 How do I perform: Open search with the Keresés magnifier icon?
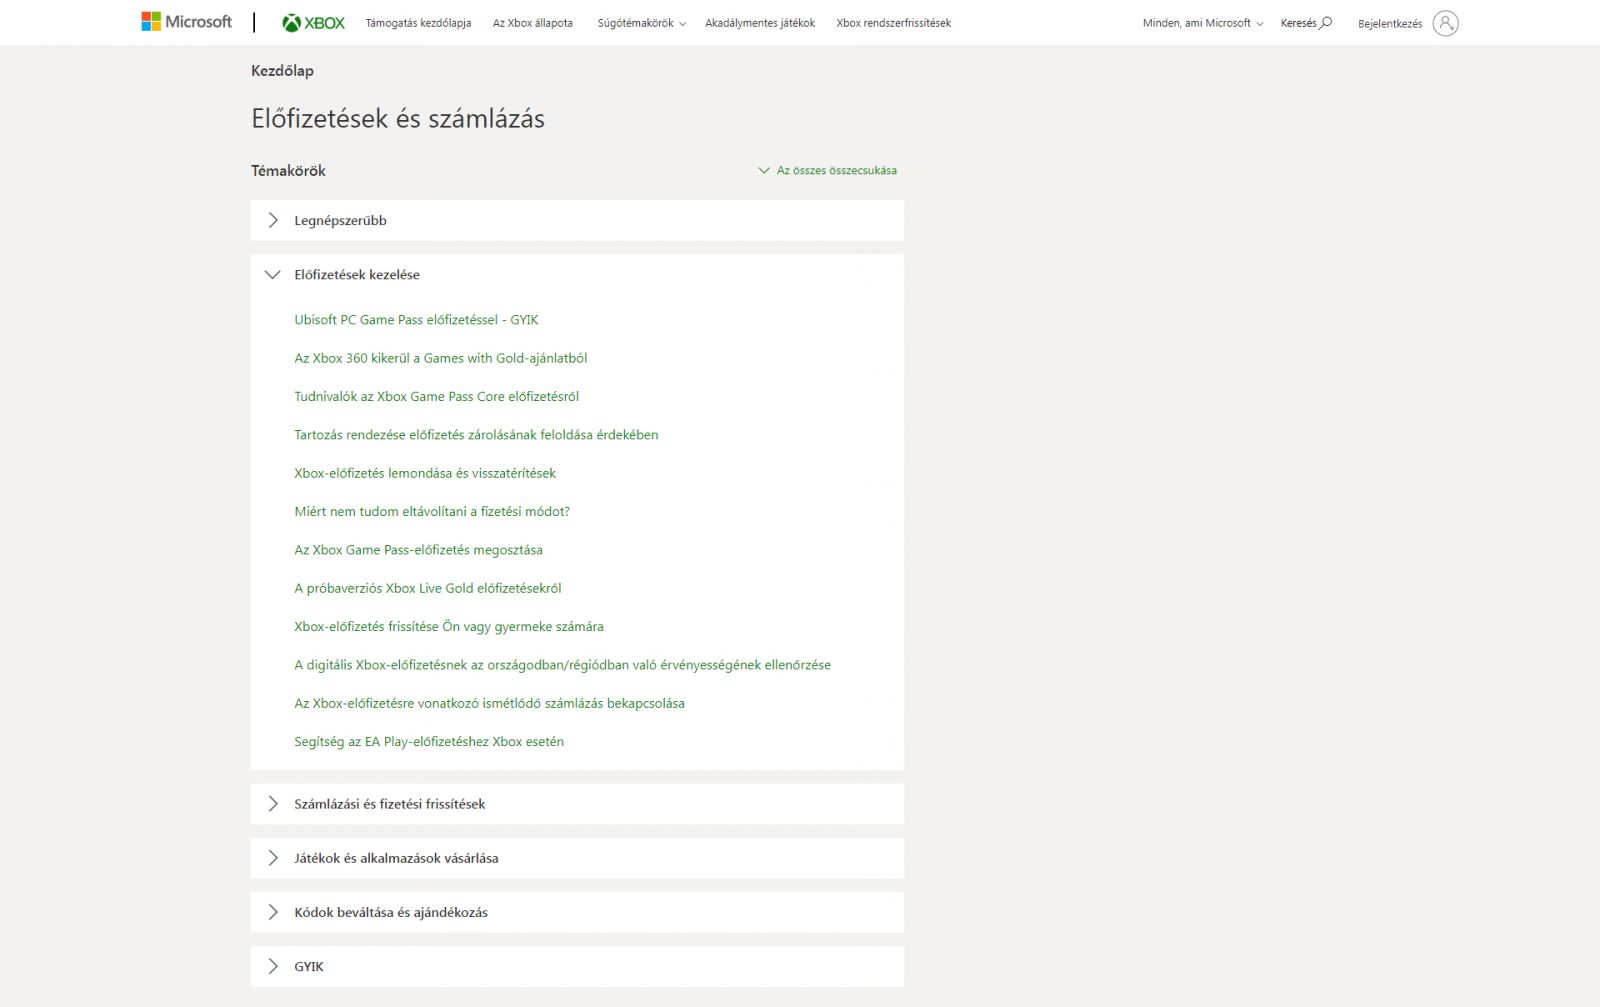(x=1325, y=20)
